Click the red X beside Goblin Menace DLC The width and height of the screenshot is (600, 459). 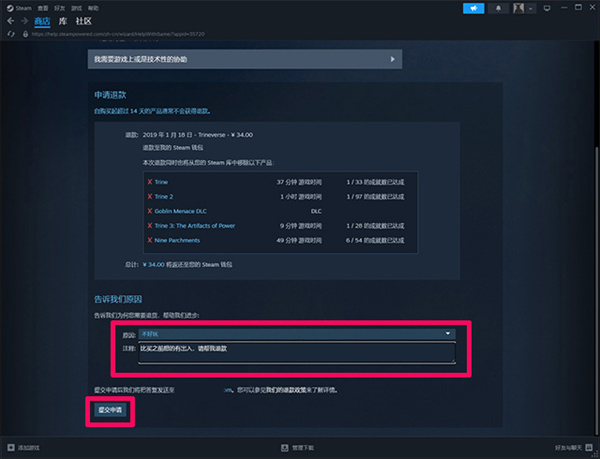[x=150, y=211]
